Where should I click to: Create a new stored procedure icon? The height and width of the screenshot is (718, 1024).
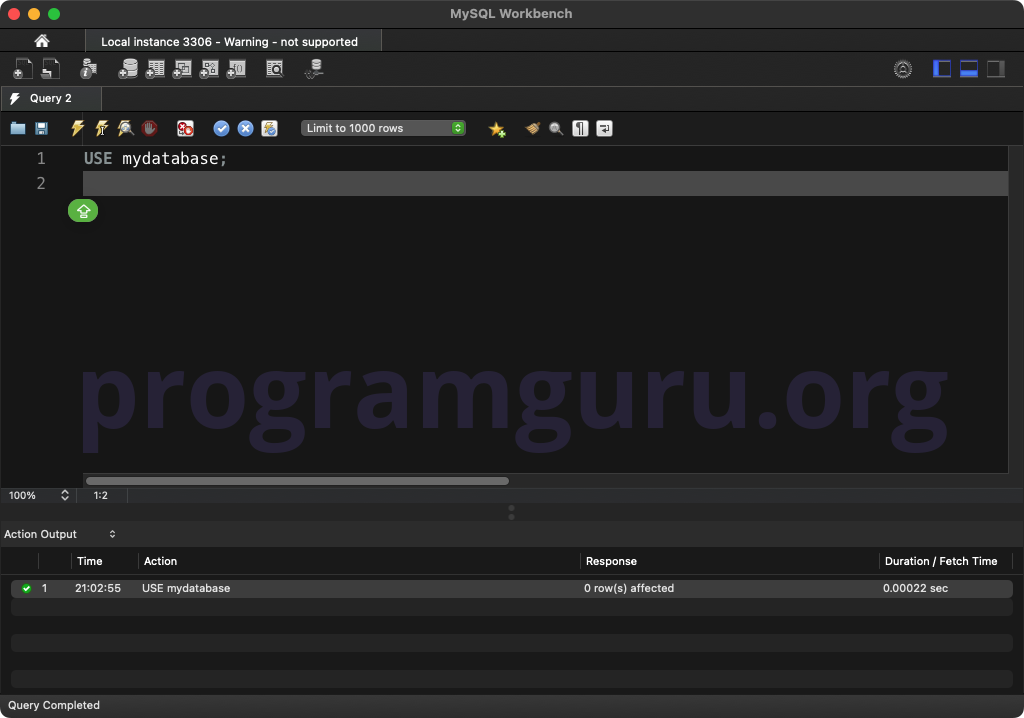point(209,69)
